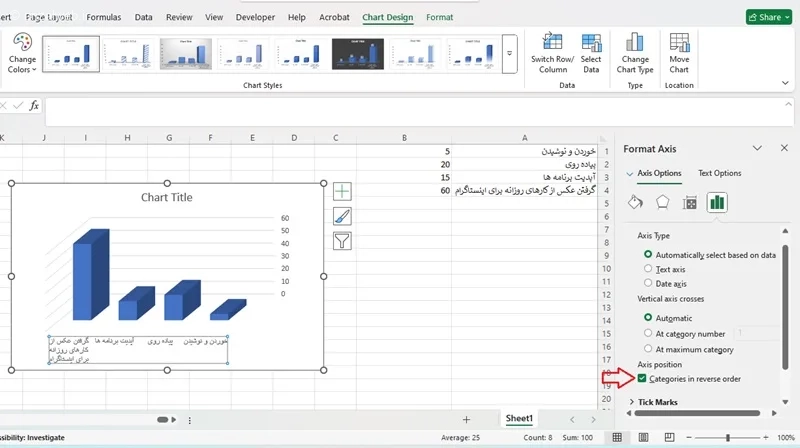Open Chart Styles paintbrush button
This screenshot has width=800, height=448.
tap(342, 216)
